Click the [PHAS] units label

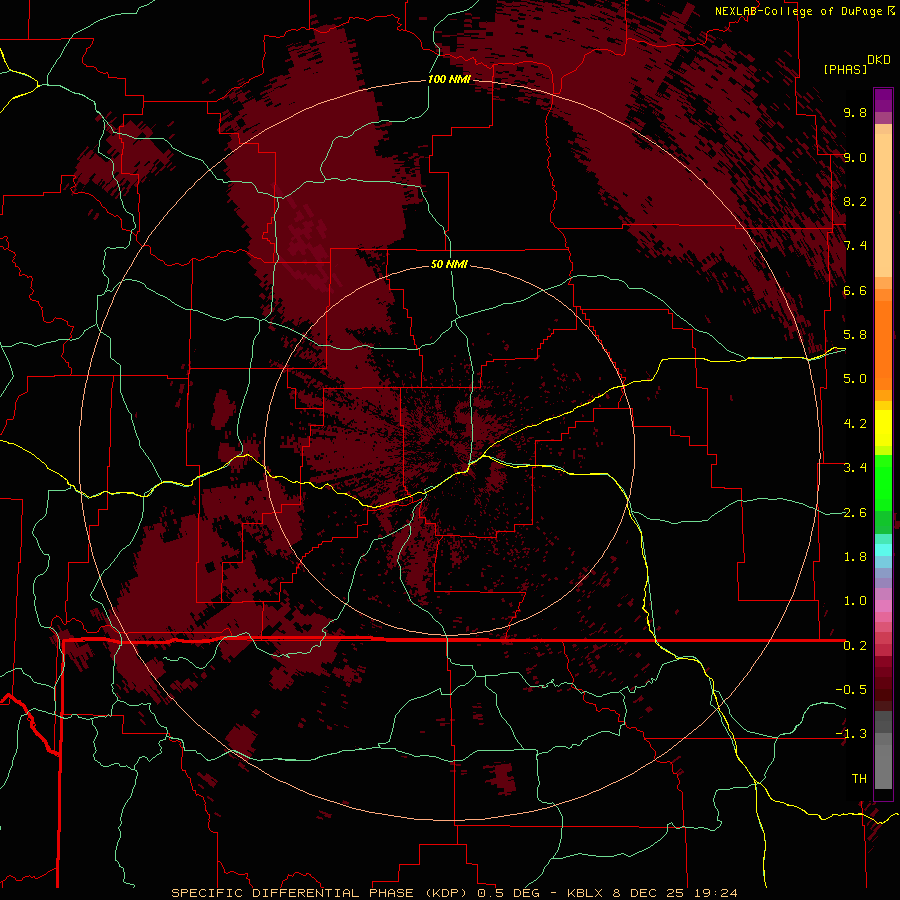click(844, 69)
